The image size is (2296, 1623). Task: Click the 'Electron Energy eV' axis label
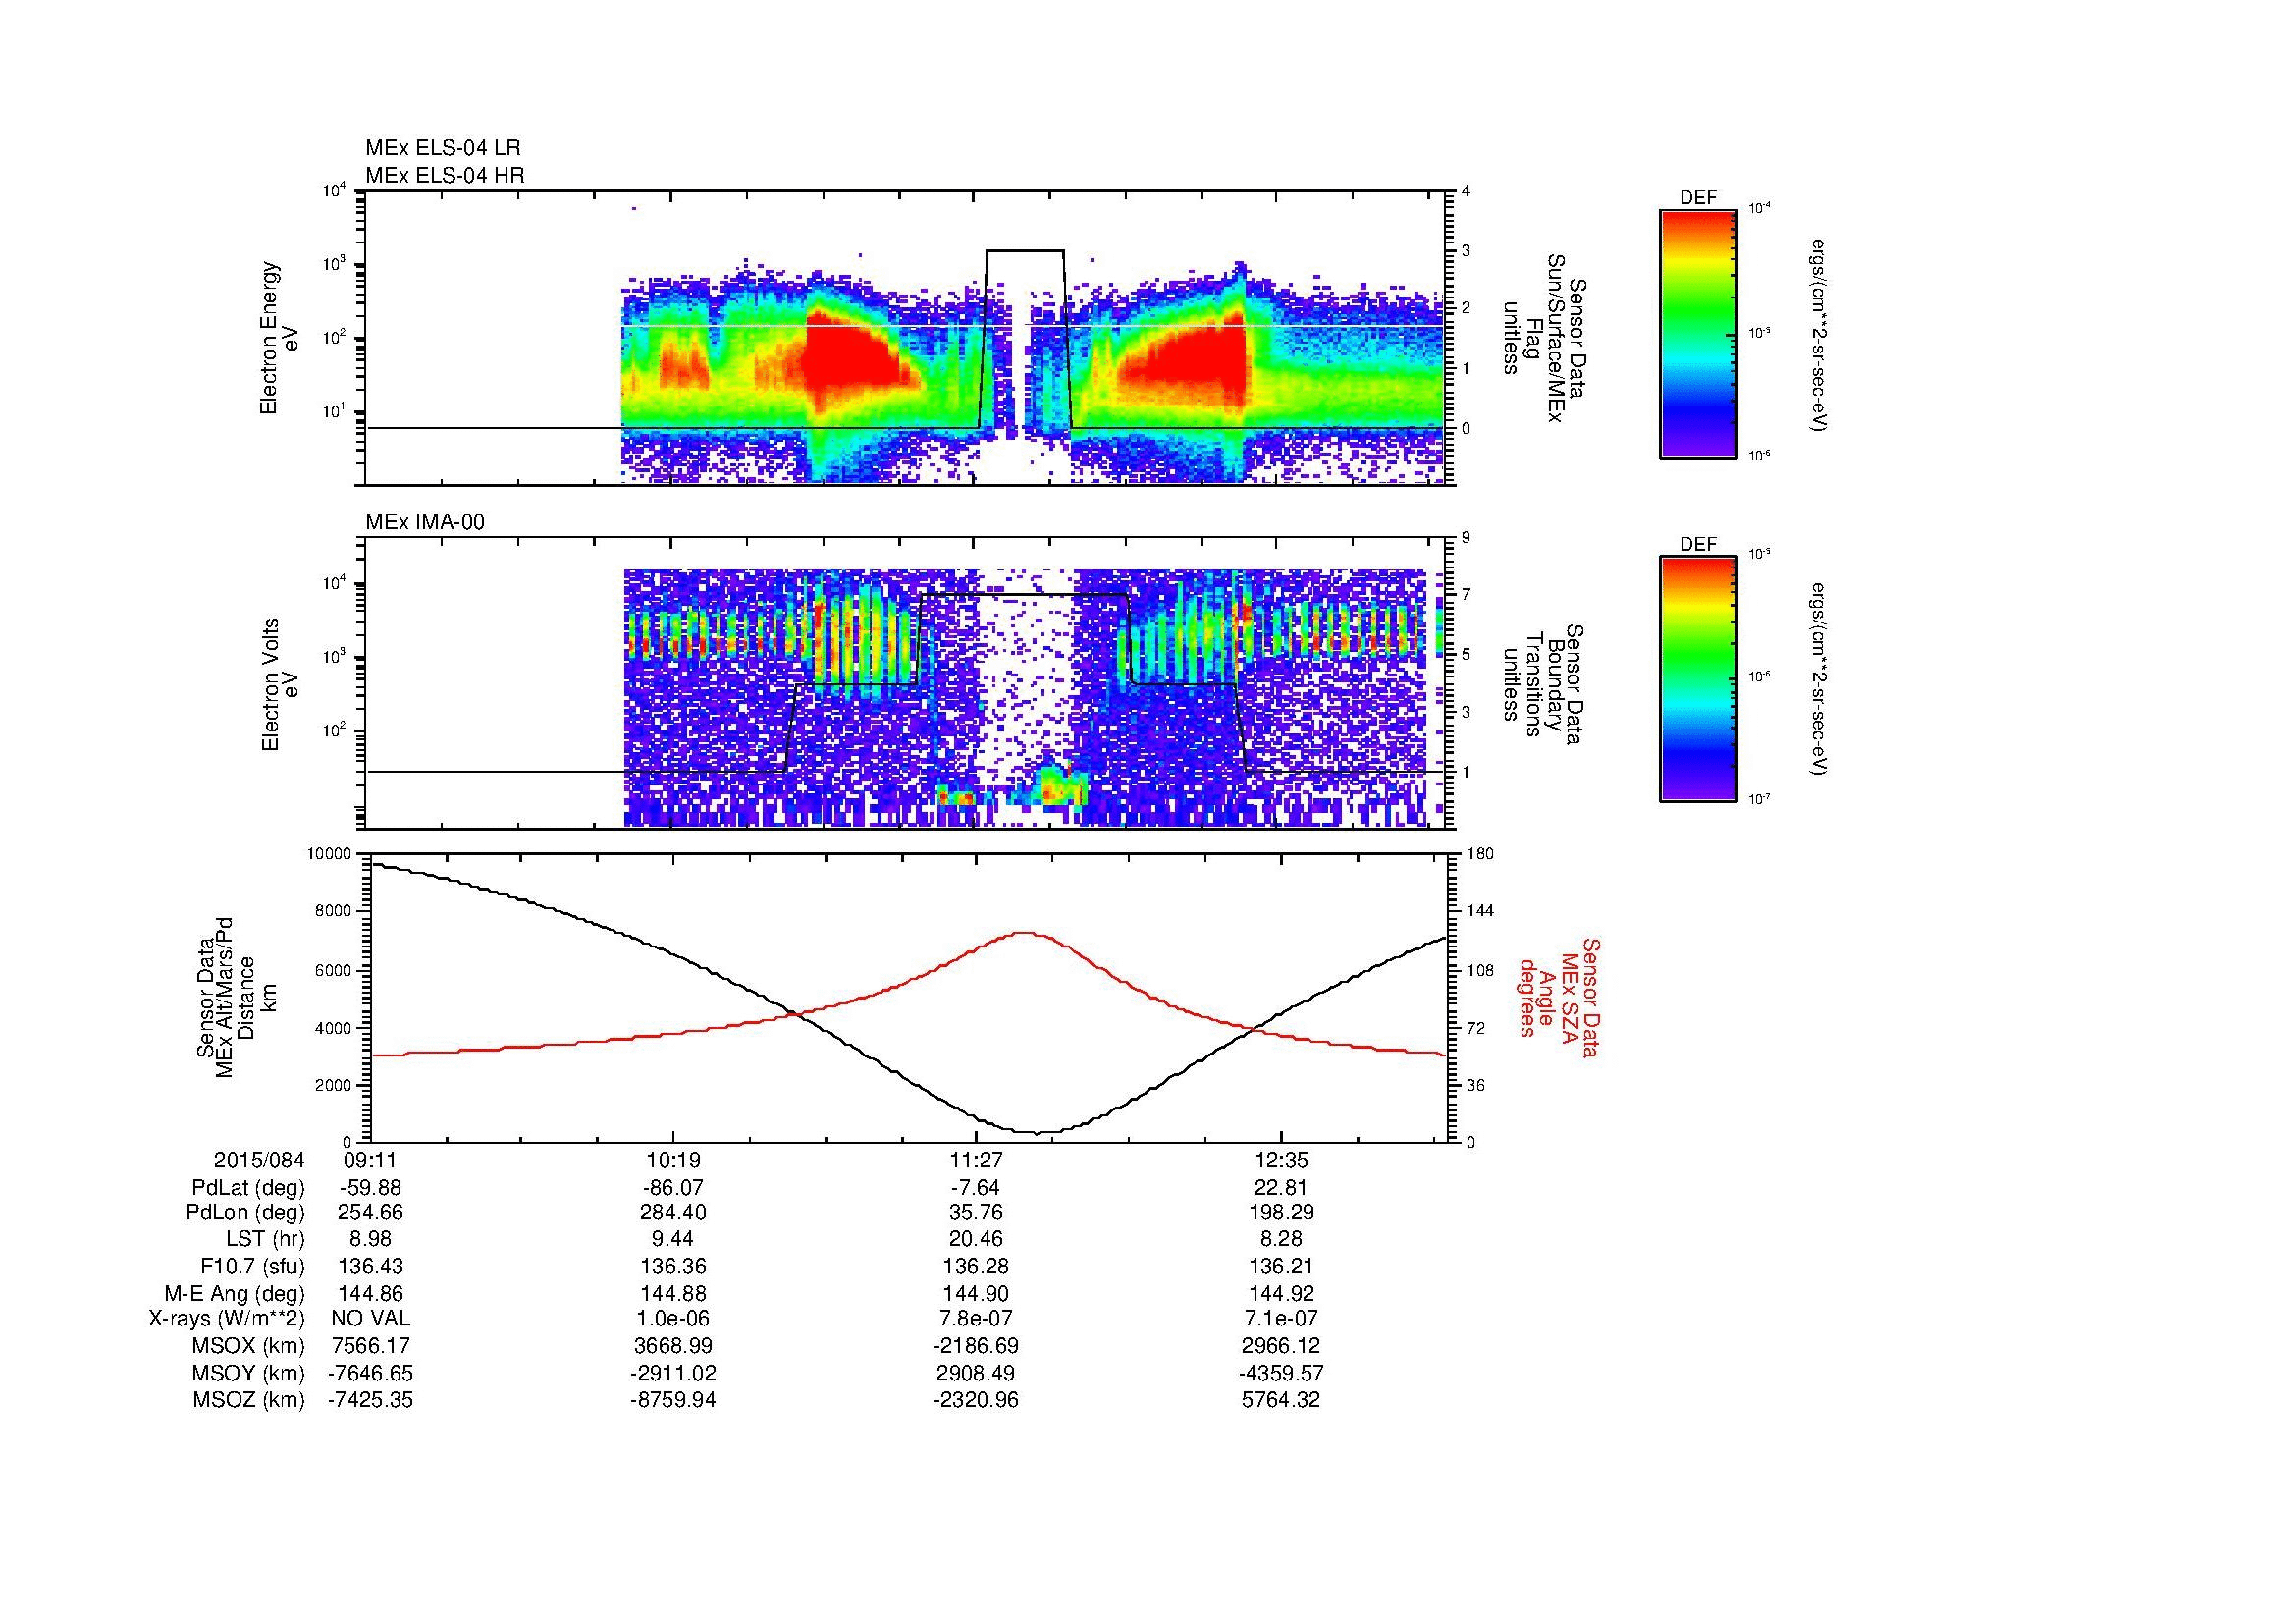coord(280,338)
